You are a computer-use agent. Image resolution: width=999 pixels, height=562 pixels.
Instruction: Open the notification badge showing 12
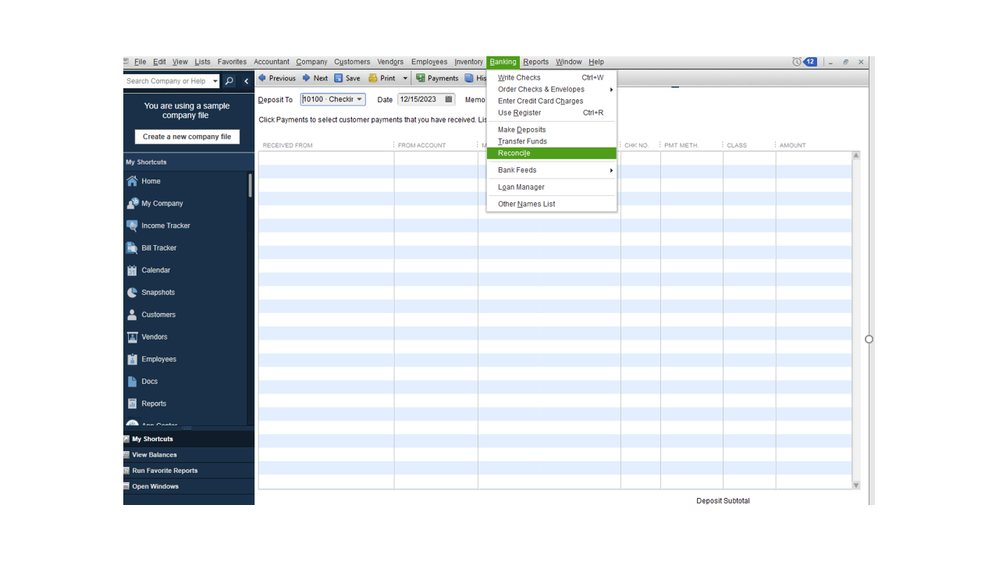(x=810, y=62)
